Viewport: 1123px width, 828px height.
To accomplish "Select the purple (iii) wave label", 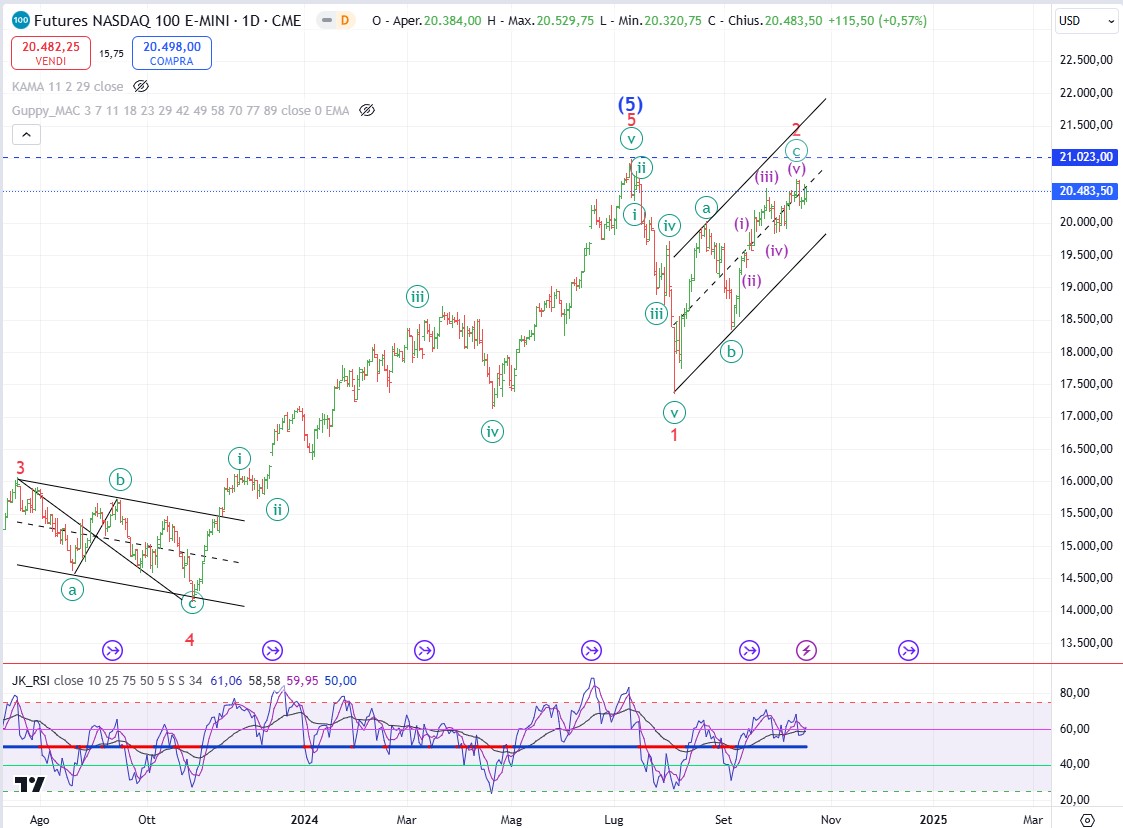I will click(x=766, y=177).
